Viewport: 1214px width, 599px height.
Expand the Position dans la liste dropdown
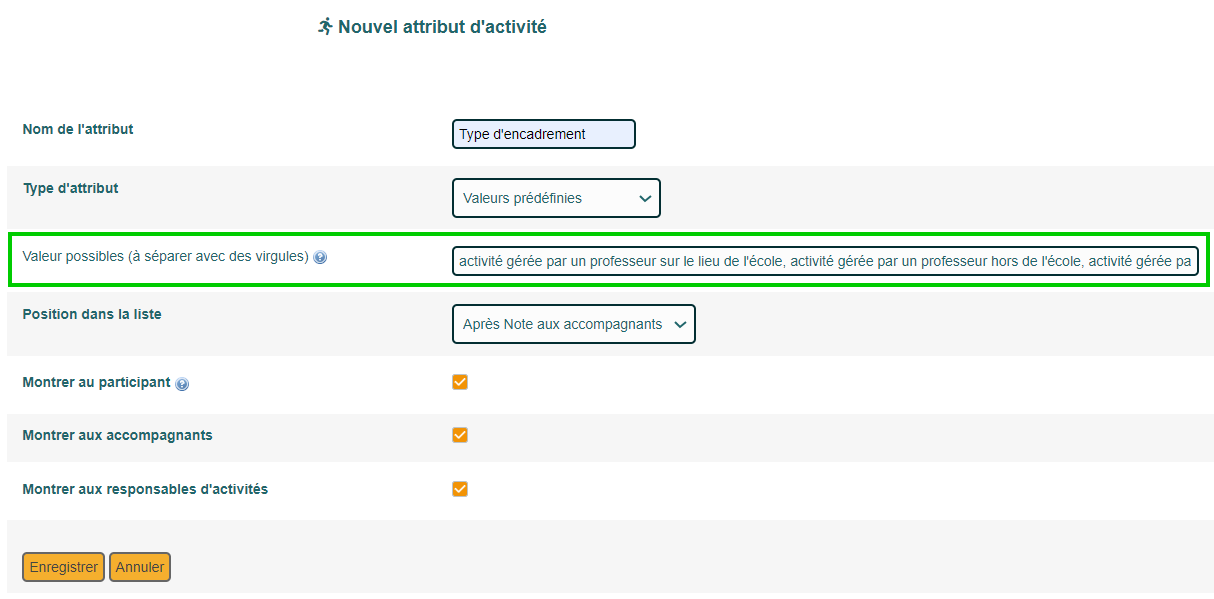tap(574, 324)
